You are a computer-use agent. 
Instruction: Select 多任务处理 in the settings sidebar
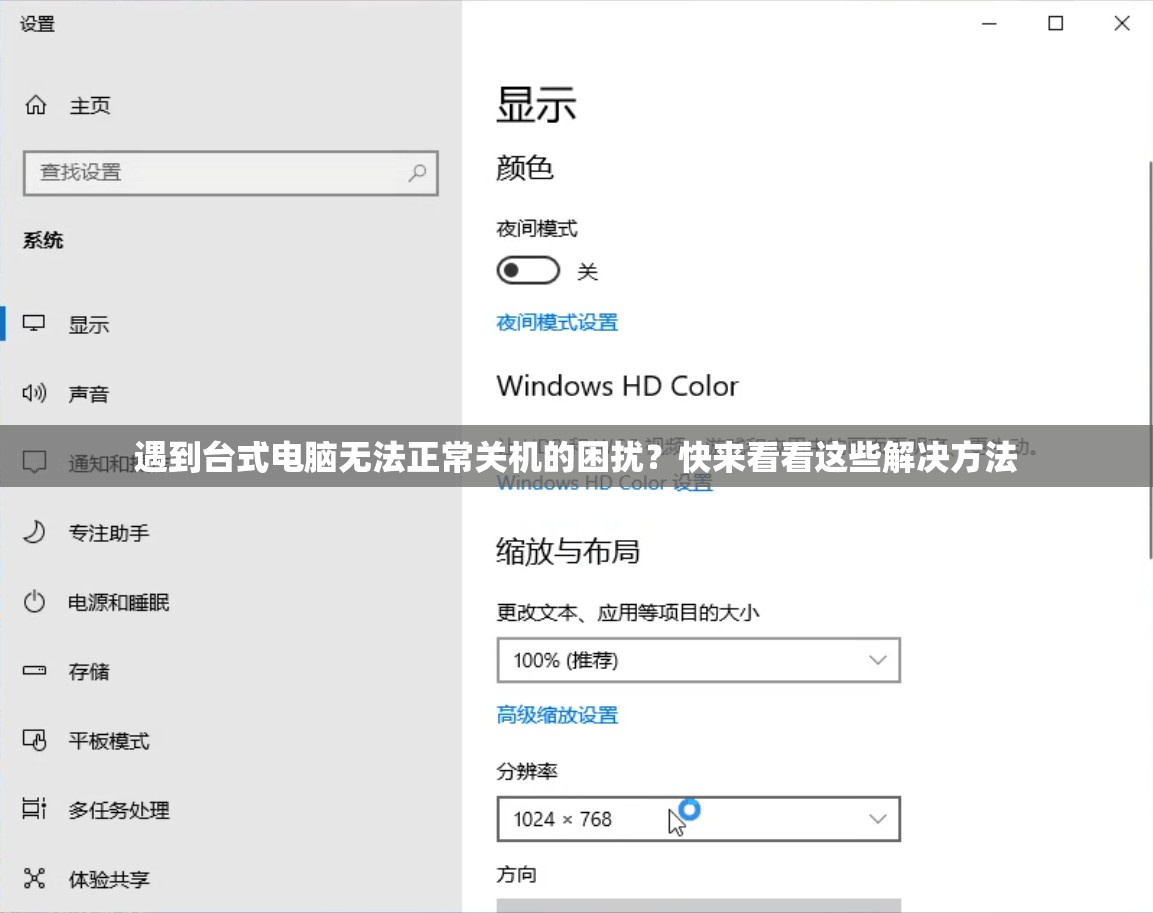[118, 809]
